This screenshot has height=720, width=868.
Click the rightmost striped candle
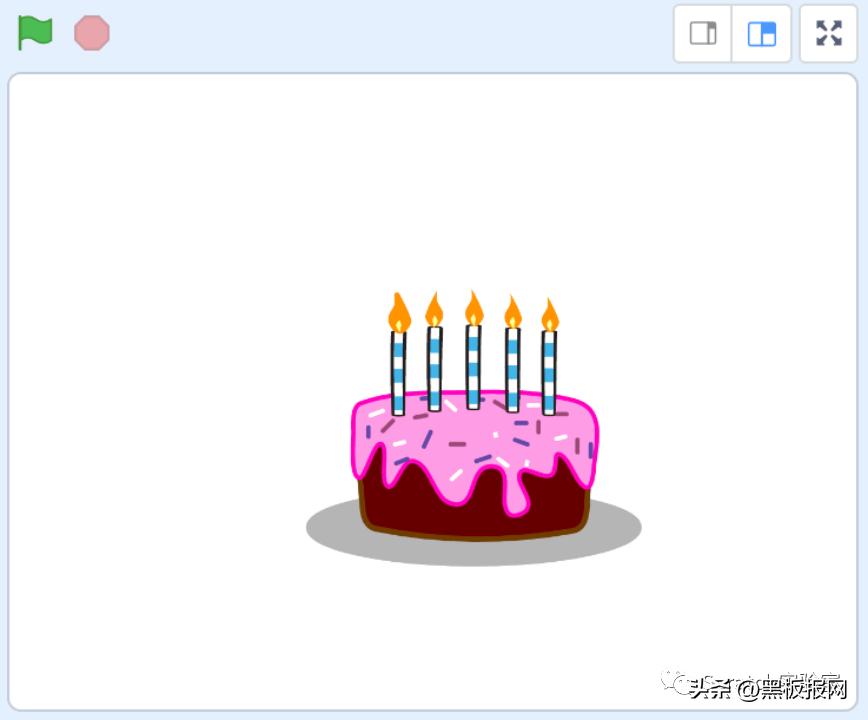(x=549, y=372)
